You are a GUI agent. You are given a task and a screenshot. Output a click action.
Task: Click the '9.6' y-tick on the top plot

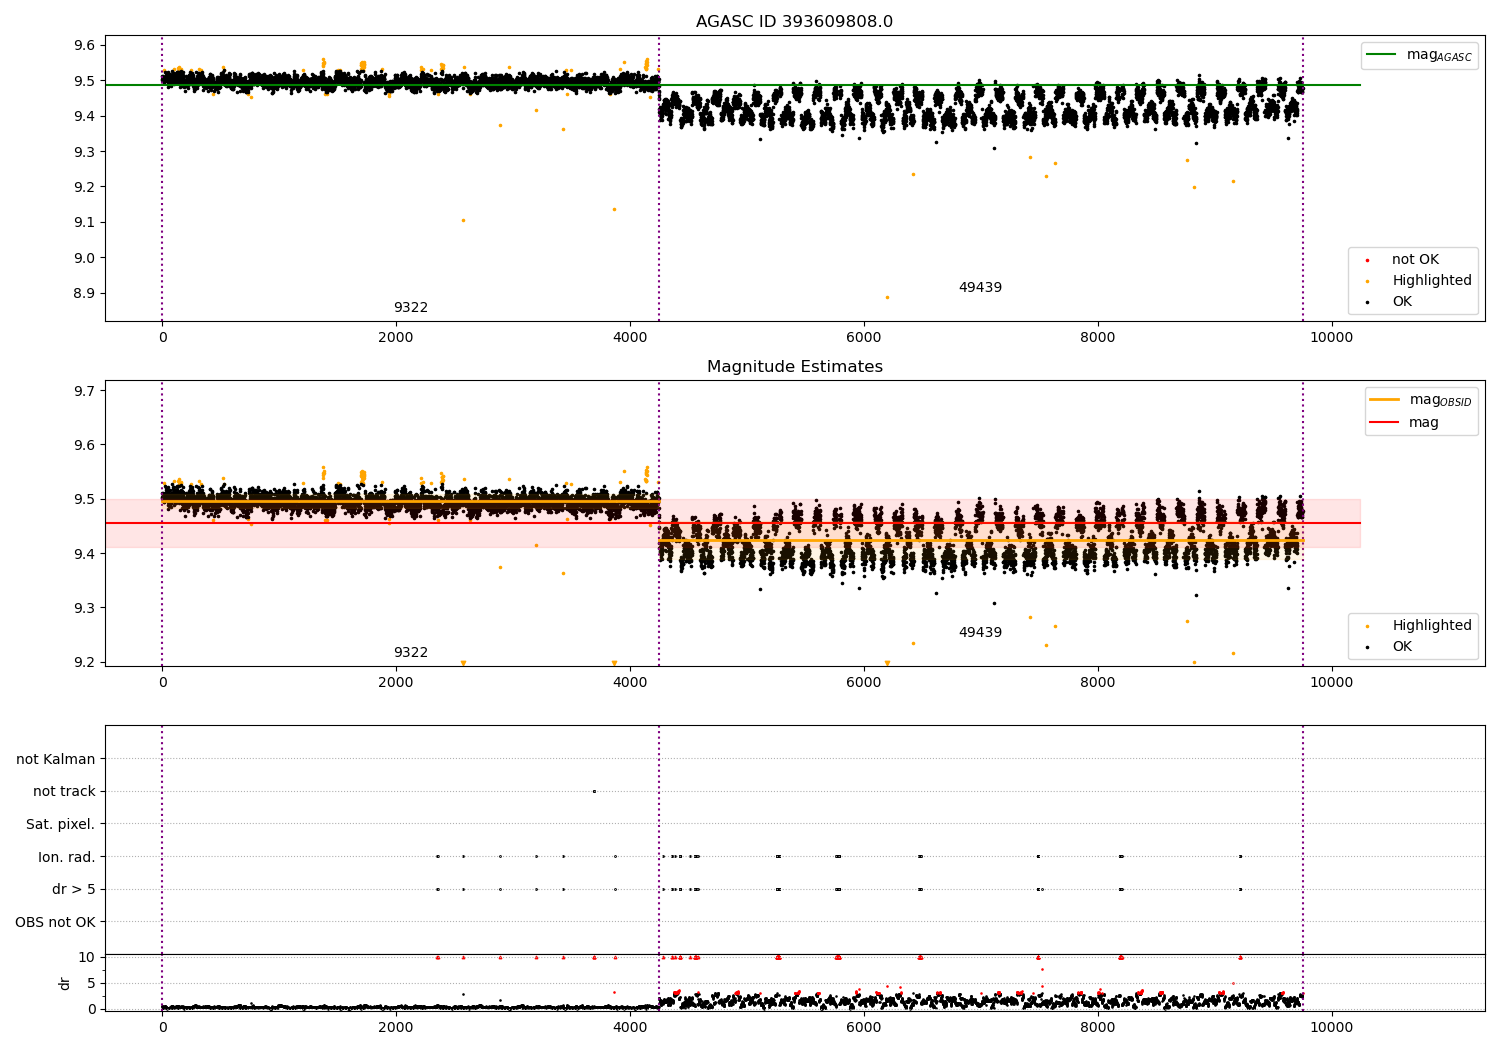pyautogui.click(x=84, y=46)
